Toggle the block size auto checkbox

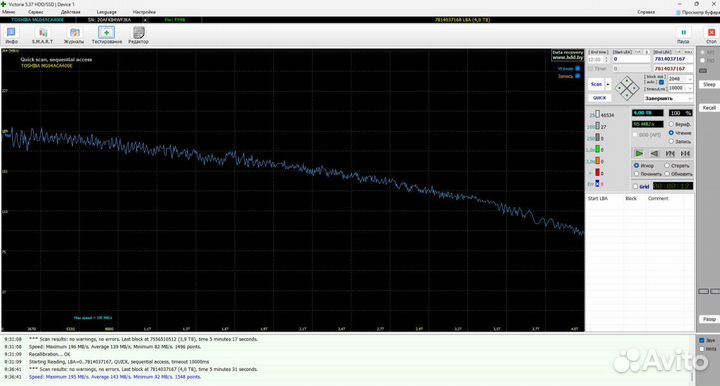pyautogui.click(x=662, y=82)
